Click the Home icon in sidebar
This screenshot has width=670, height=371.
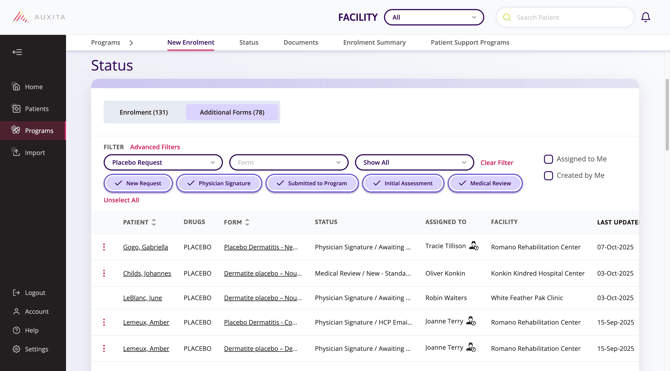(x=16, y=87)
